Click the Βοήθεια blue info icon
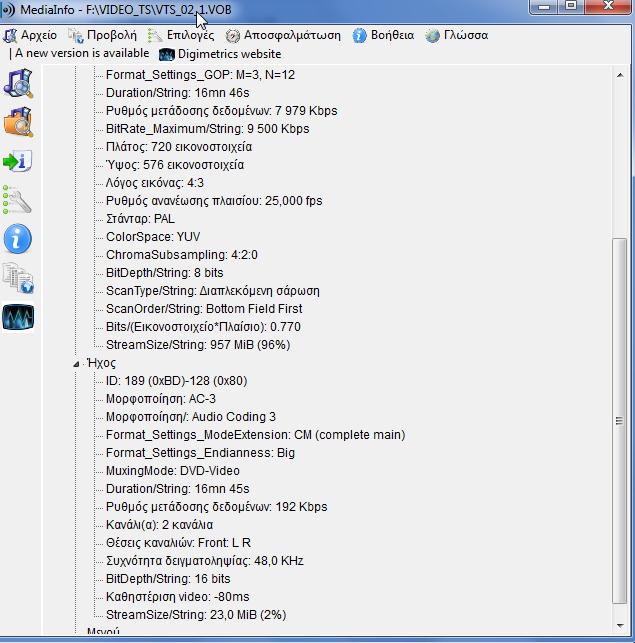The width and height of the screenshot is (635, 643). tap(359, 36)
